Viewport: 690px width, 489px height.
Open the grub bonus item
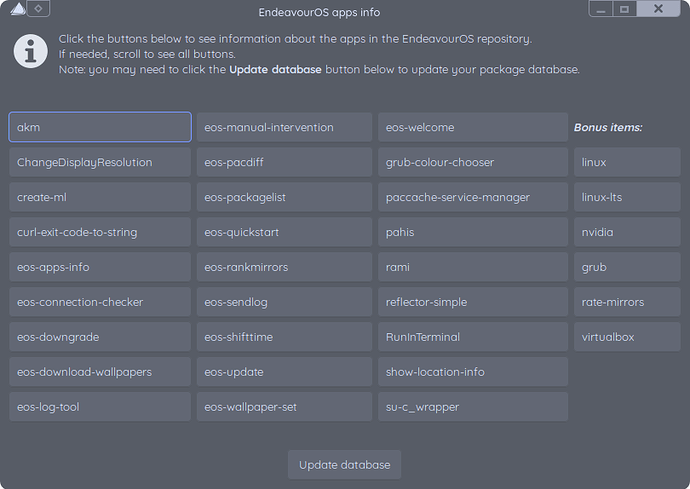coord(627,267)
